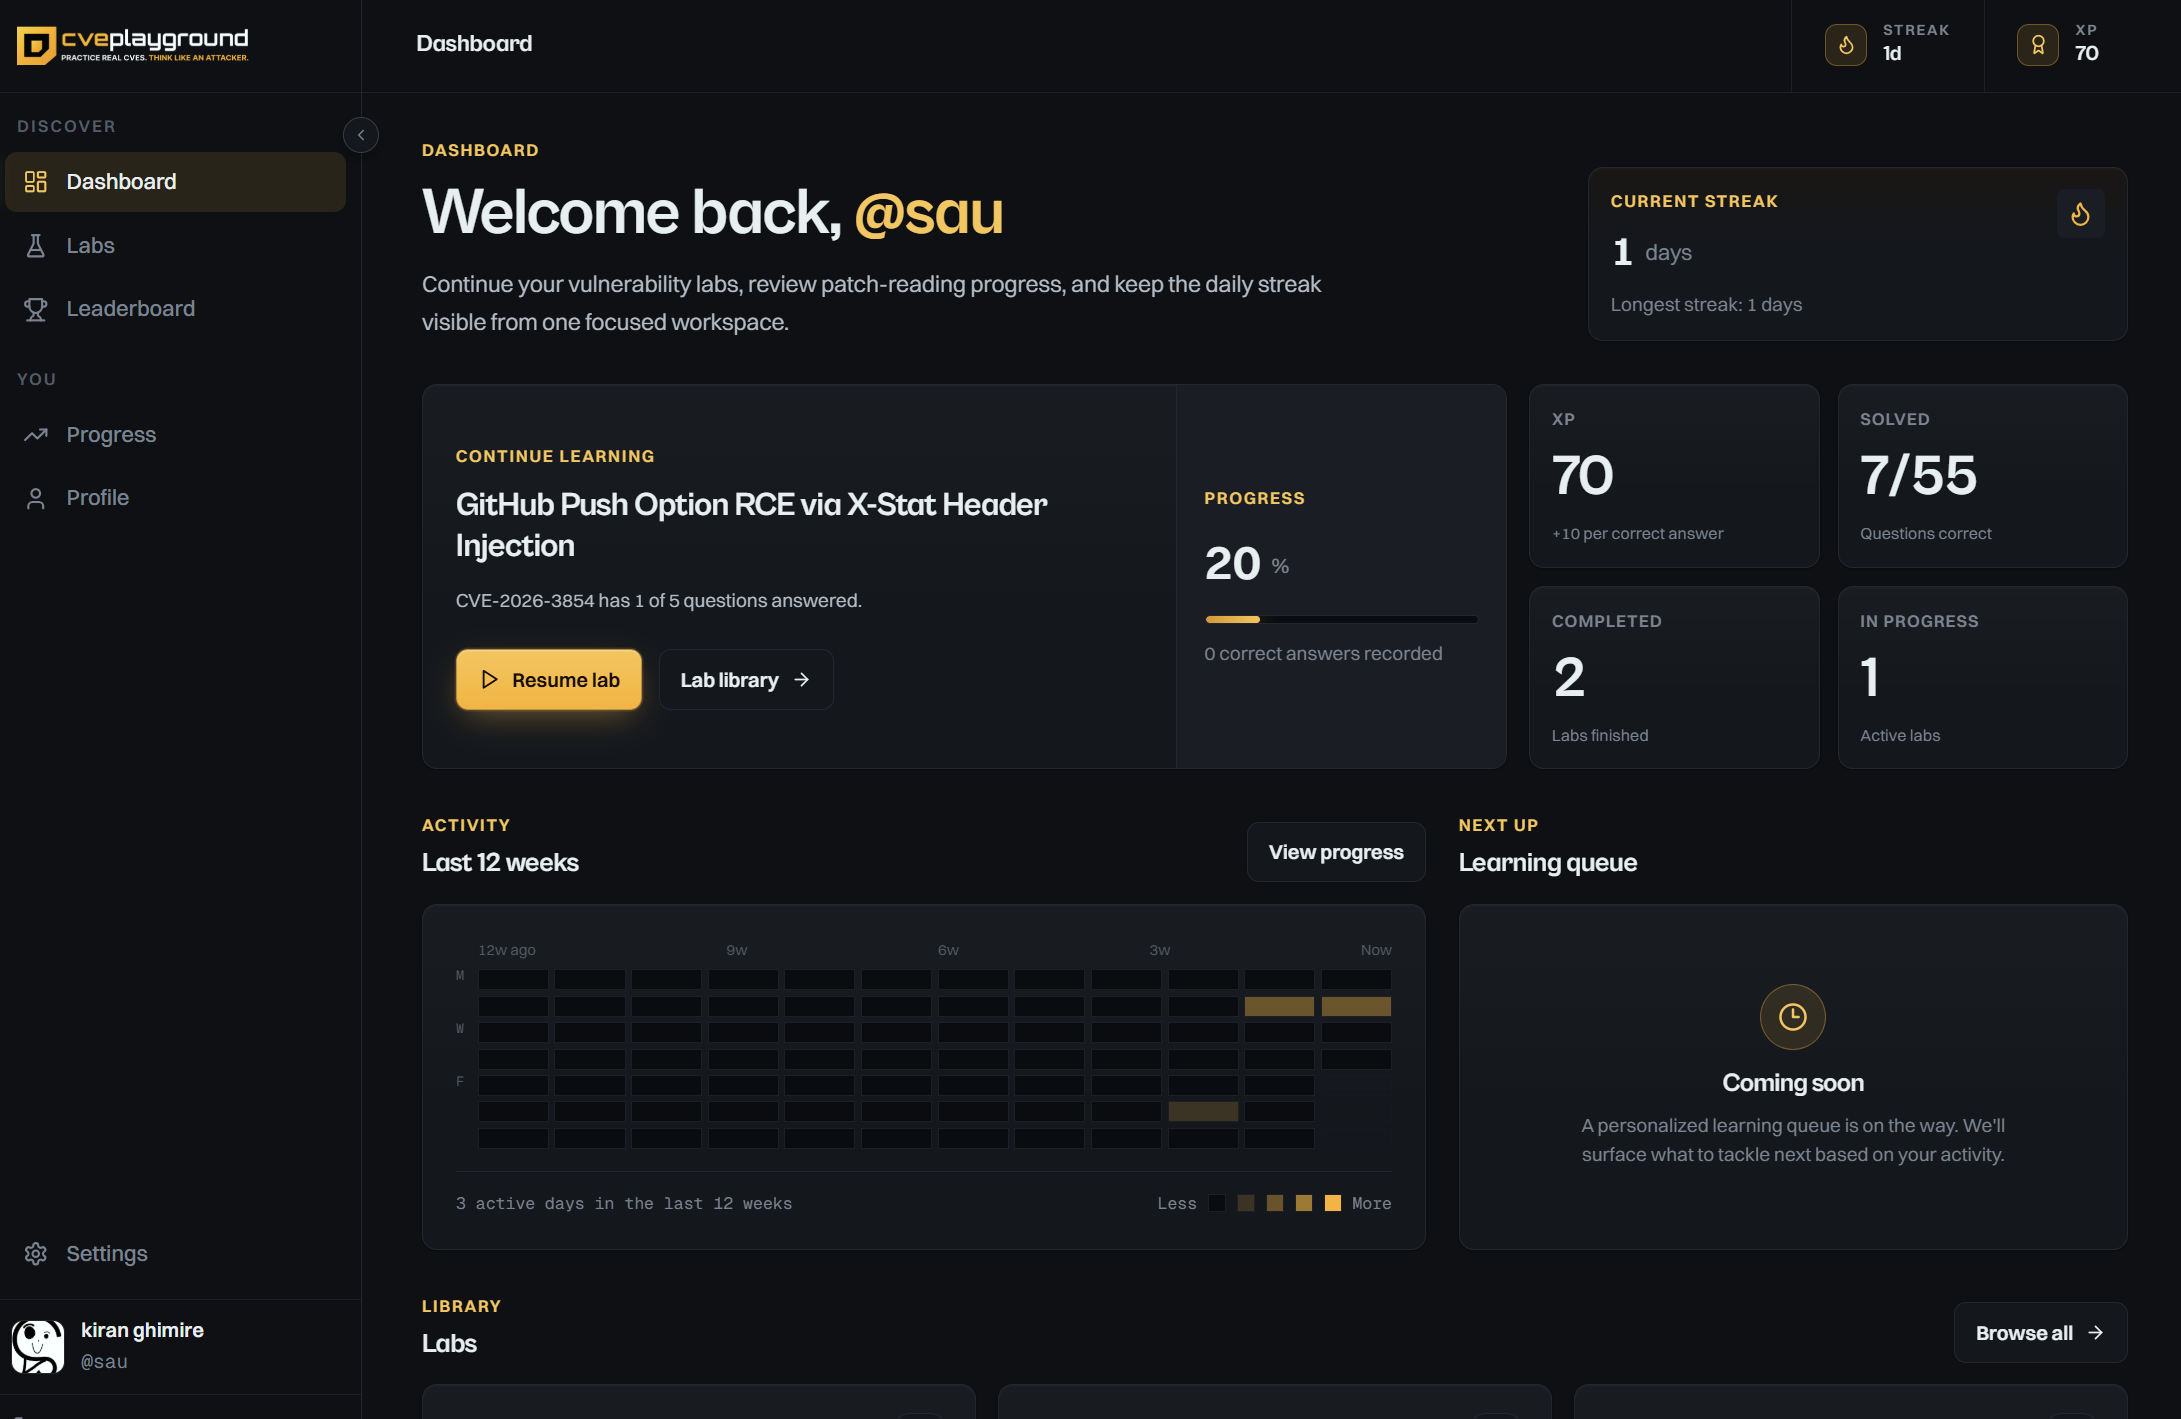
Task: Click the darkest legend swatch beside Less
Action: [x=1217, y=1203]
